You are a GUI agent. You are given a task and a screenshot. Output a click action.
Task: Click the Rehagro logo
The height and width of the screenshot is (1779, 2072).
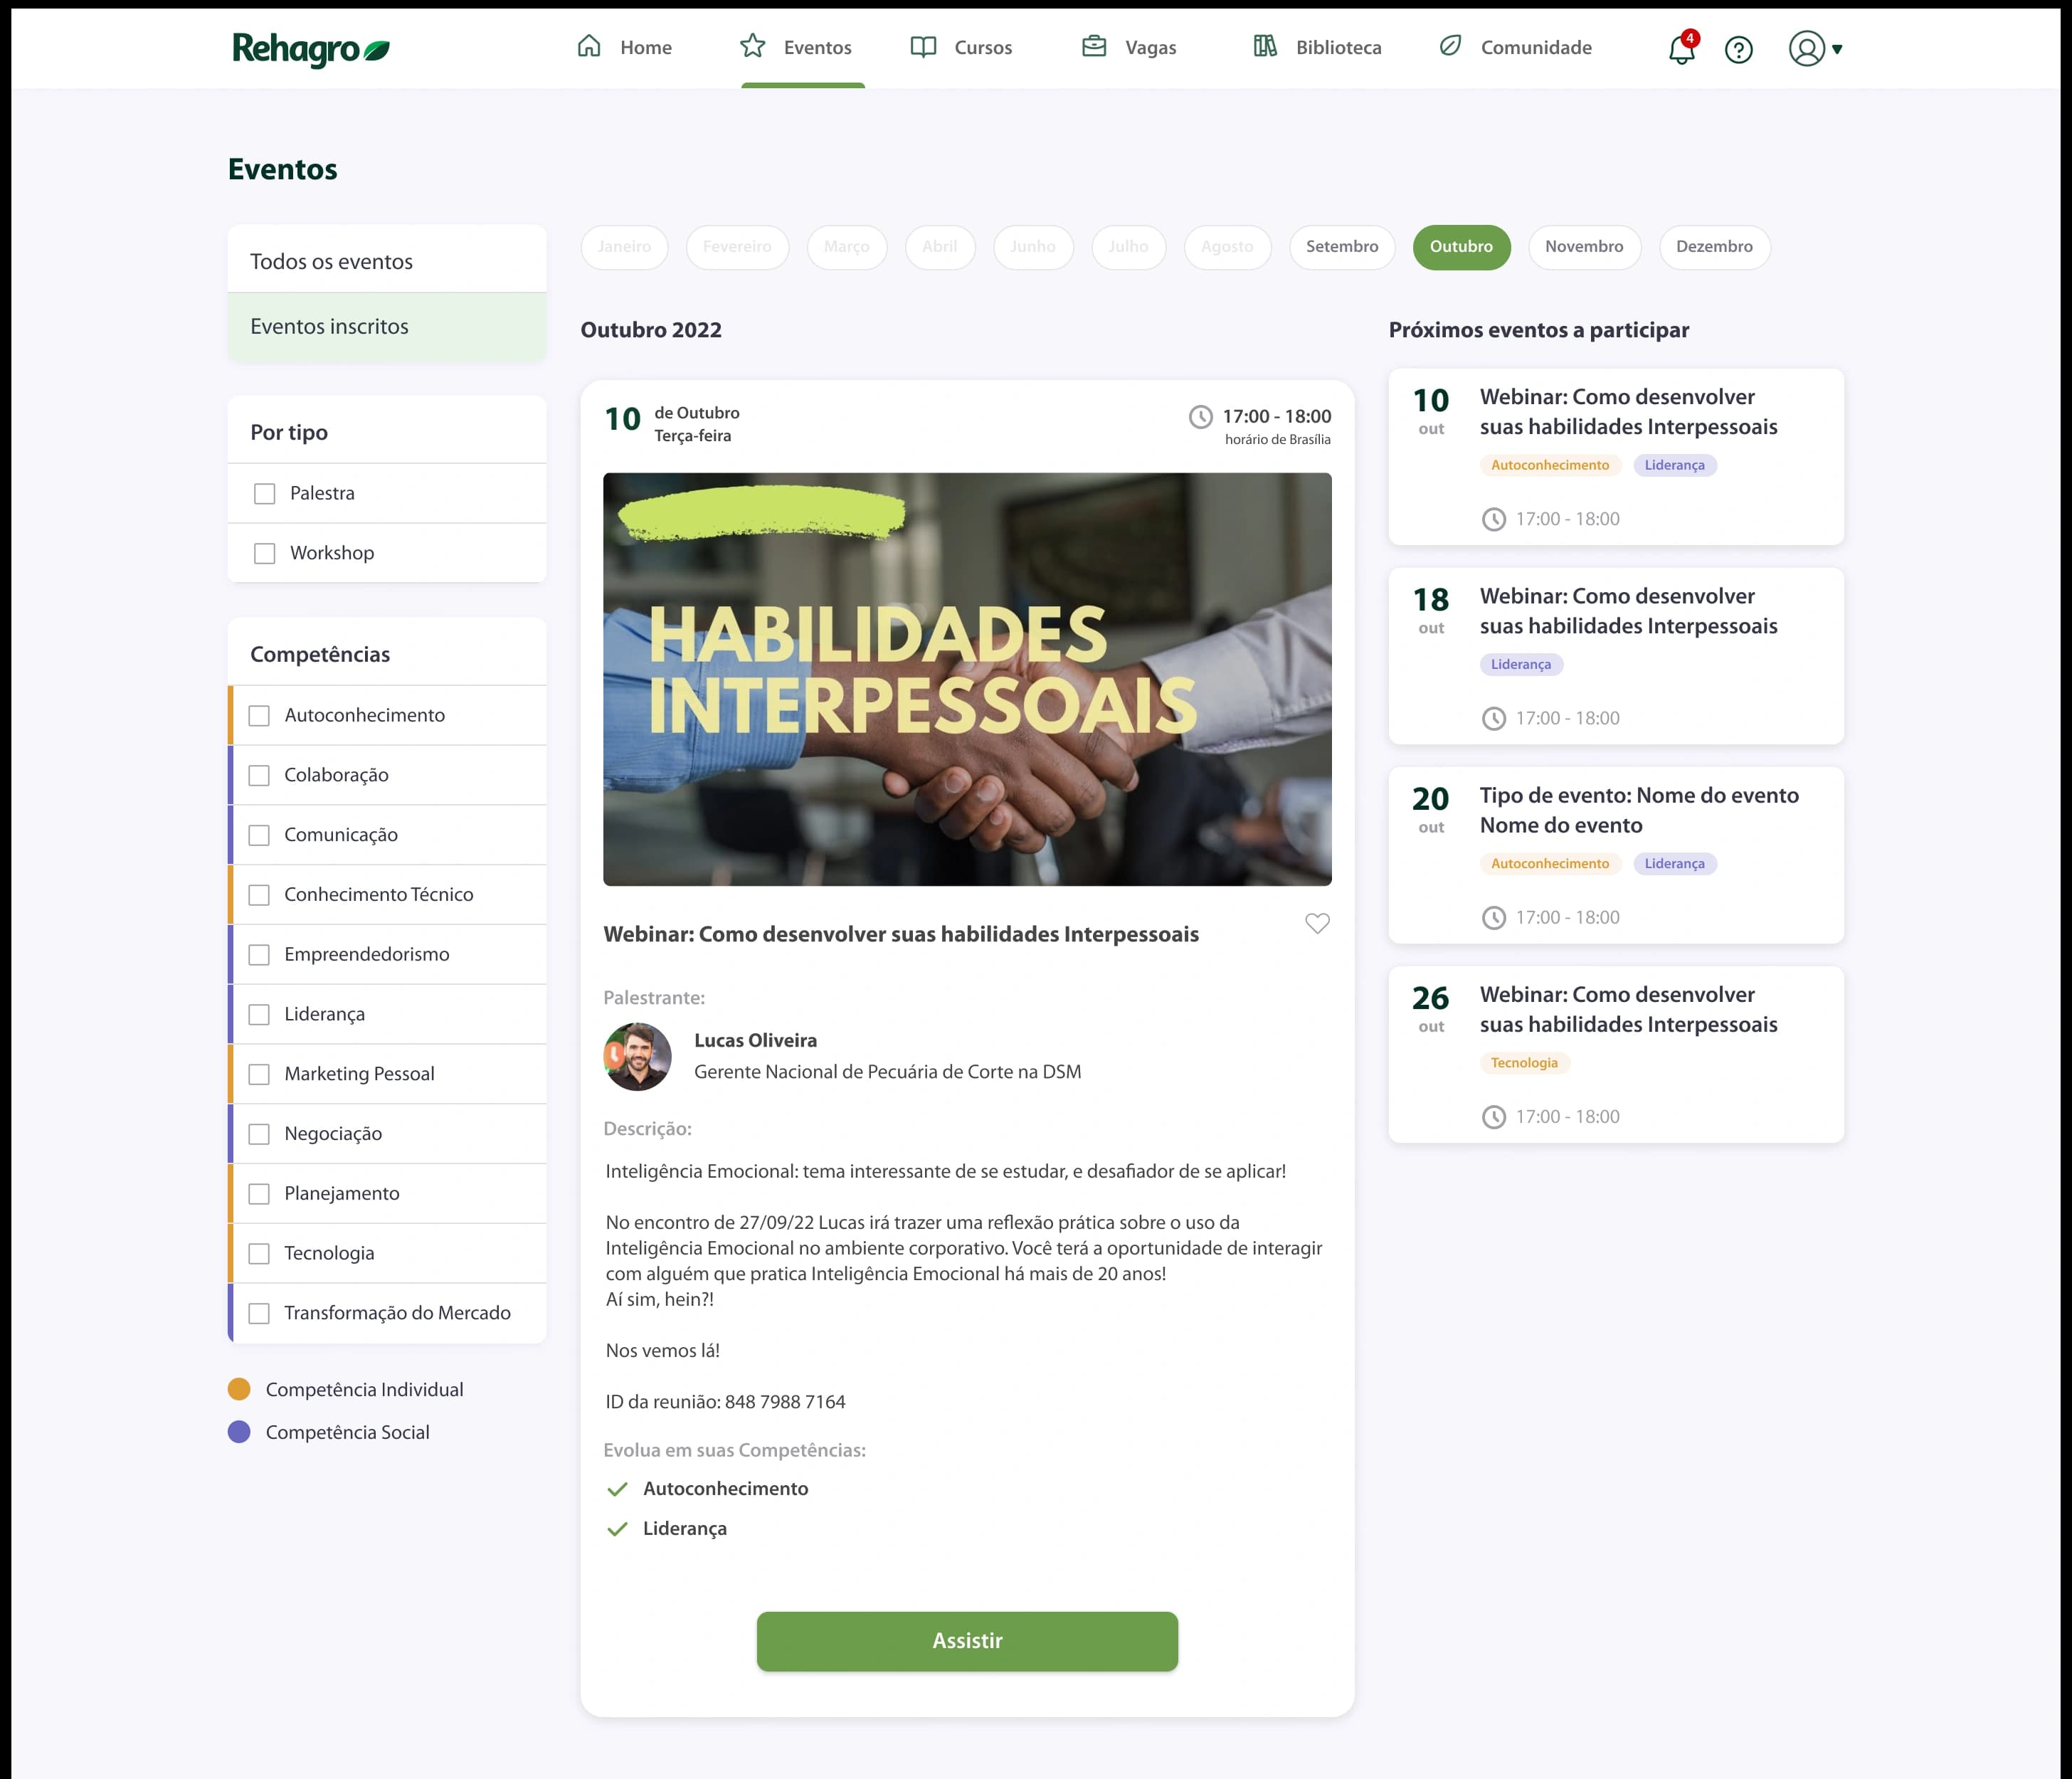pyautogui.click(x=311, y=48)
